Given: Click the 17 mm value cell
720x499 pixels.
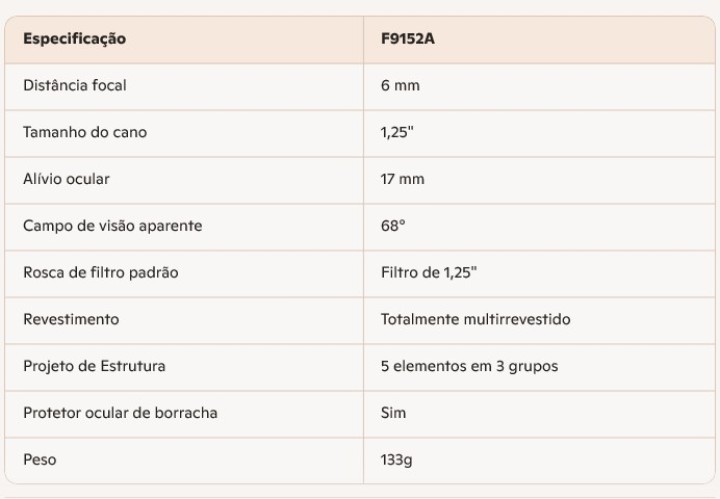Looking at the screenshot, I should [x=403, y=179].
